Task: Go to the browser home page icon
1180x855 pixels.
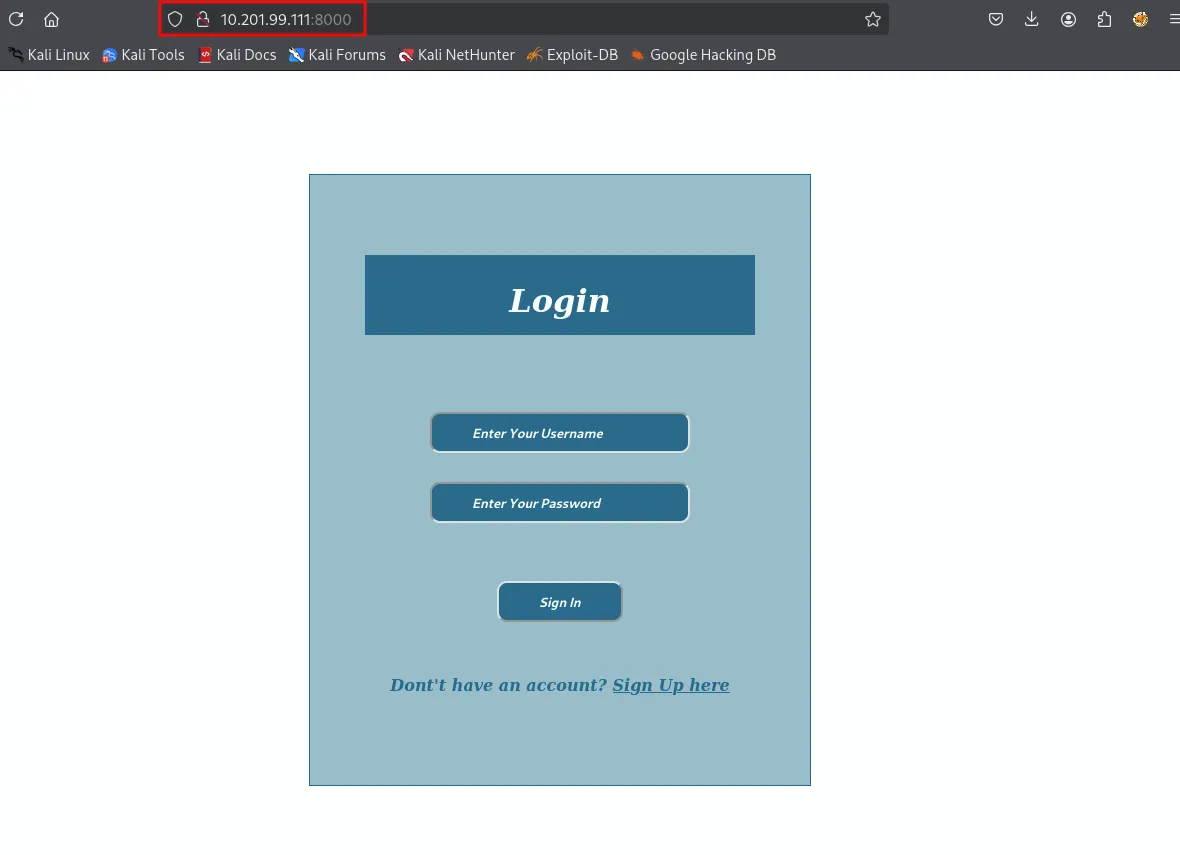Action: tap(51, 19)
